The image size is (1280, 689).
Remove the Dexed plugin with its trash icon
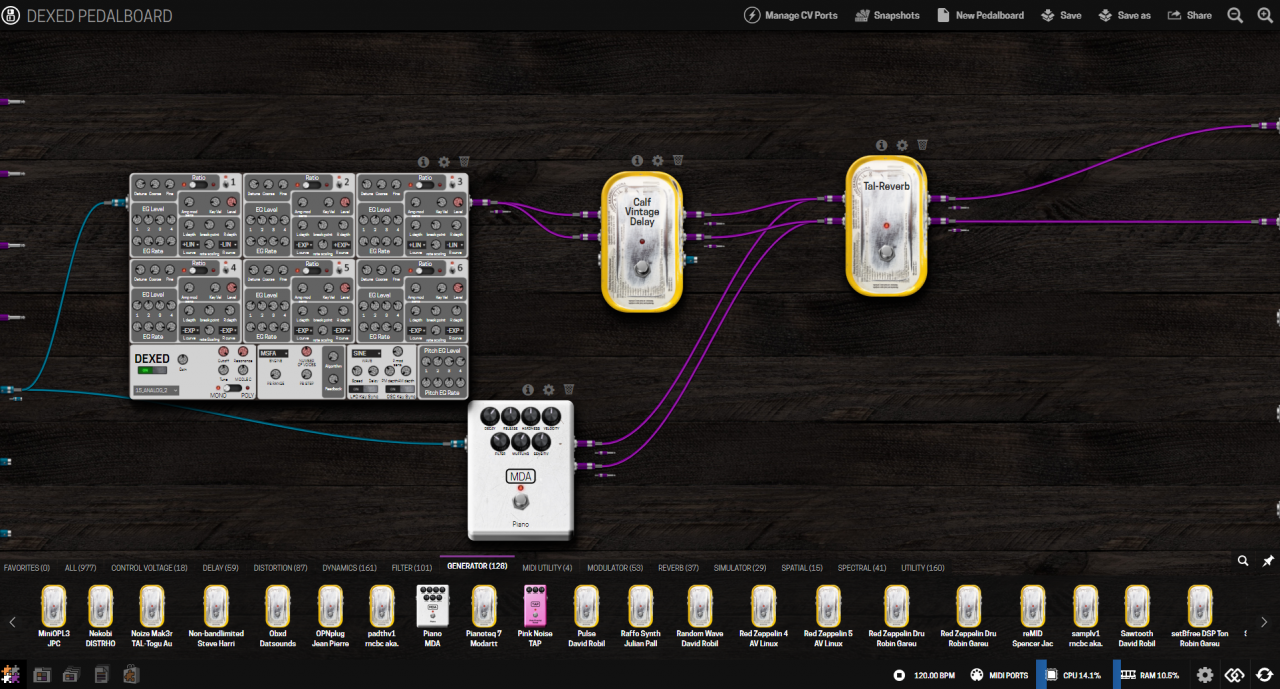(464, 162)
